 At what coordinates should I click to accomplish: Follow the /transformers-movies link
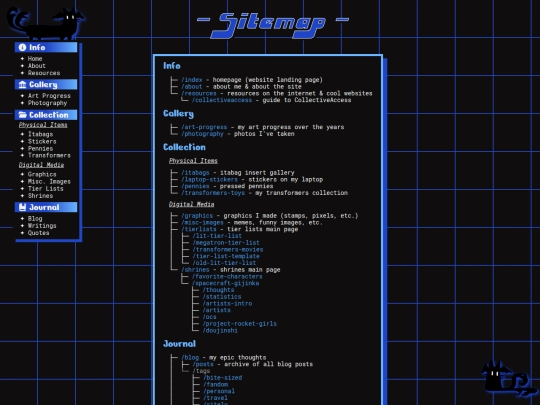point(227,250)
